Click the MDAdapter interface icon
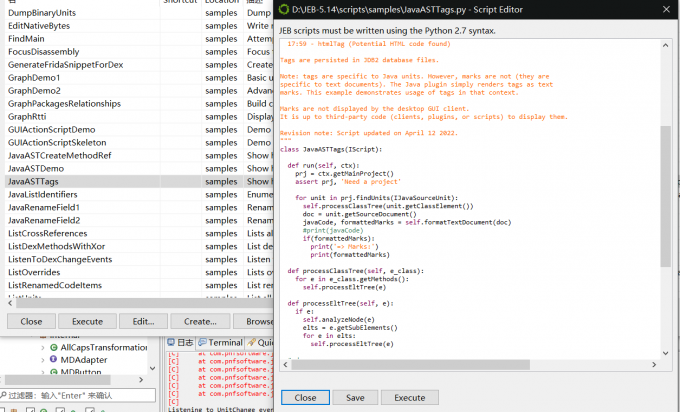Screen dimensions: 680x412 pyautogui.click(x=53, y=359)
